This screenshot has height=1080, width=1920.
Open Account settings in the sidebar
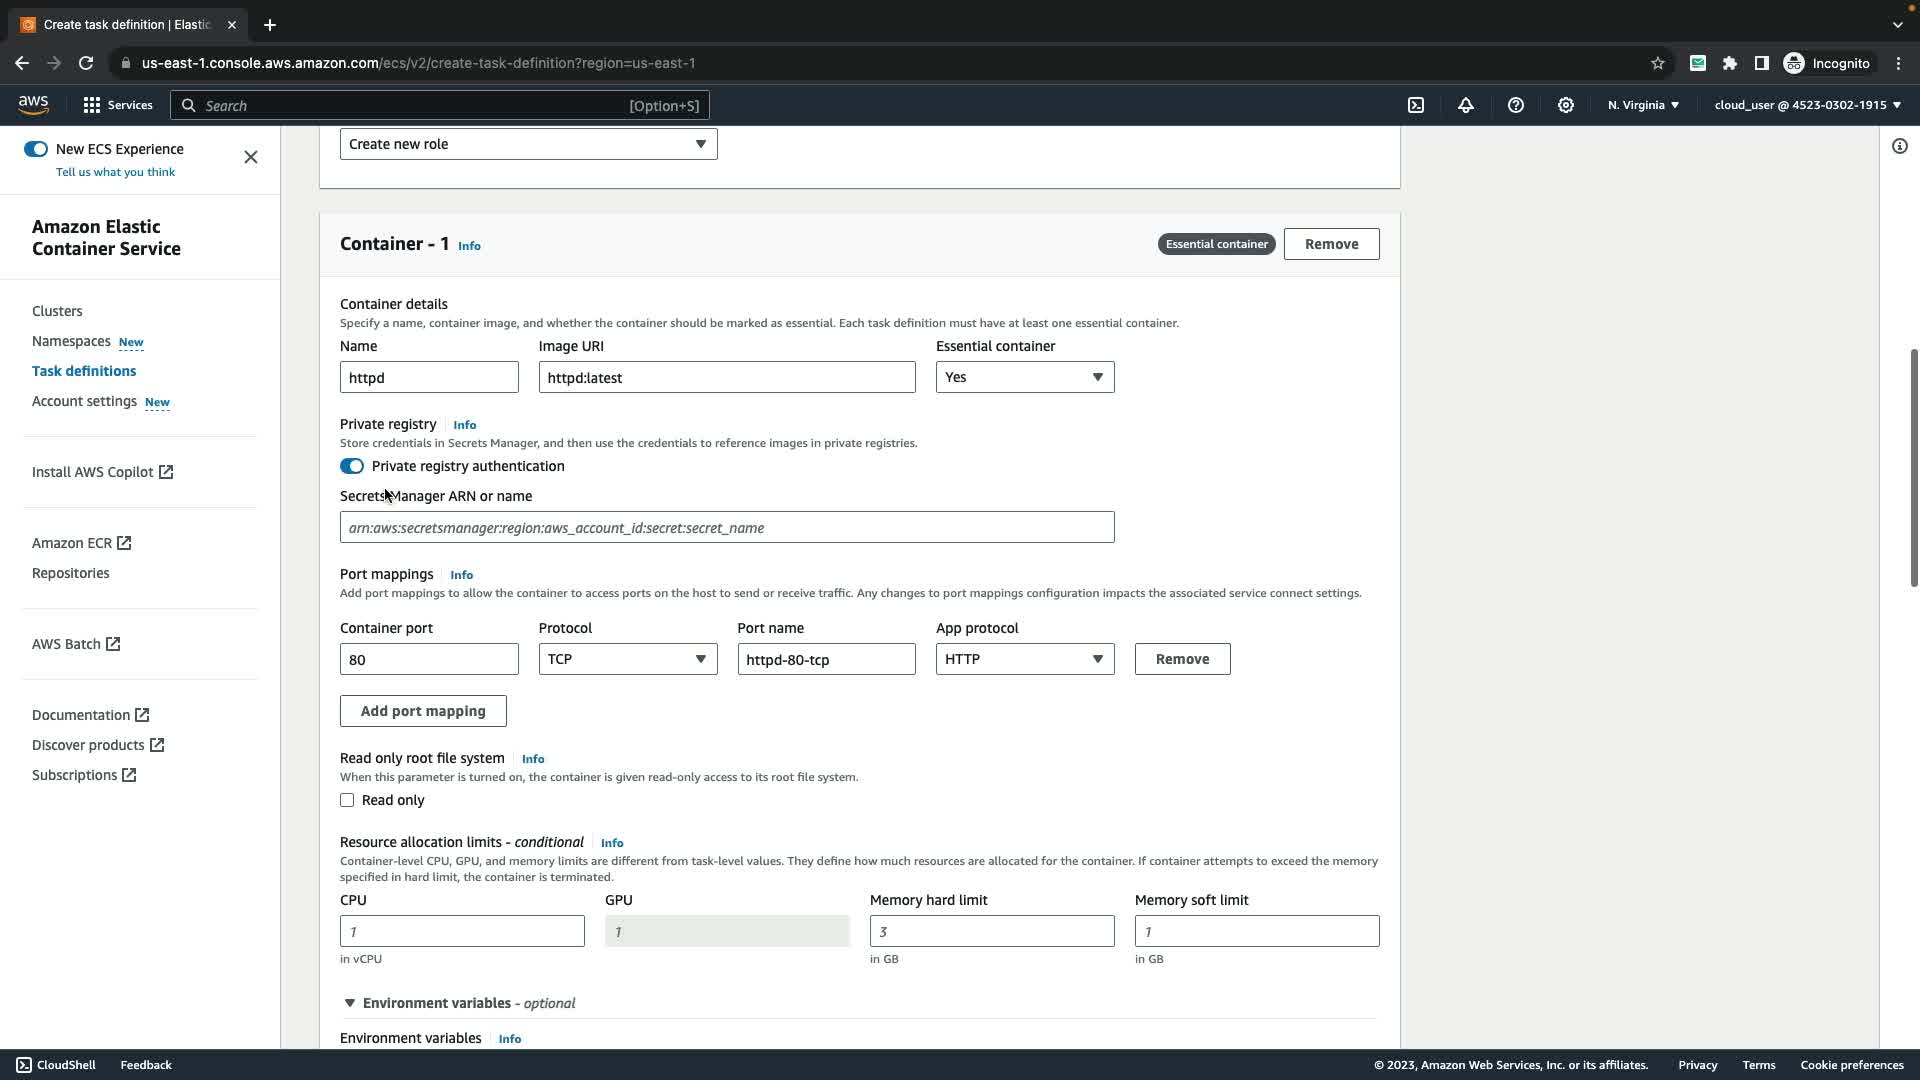(84, 401)
